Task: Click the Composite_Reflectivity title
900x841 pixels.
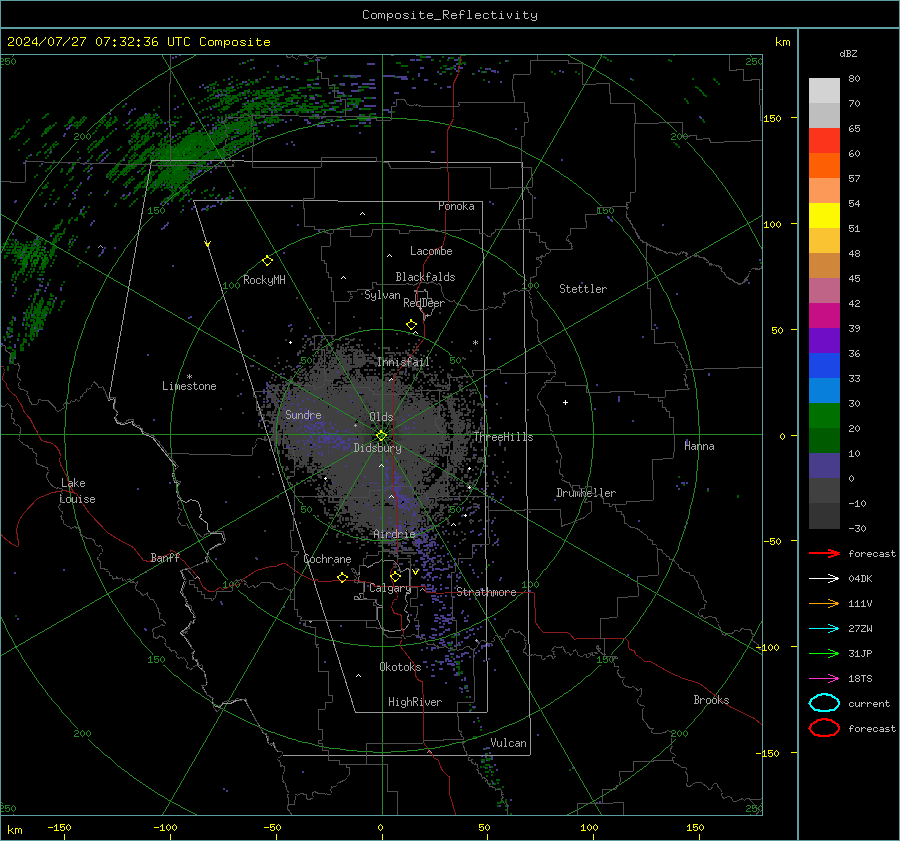Action: [450, 15]
